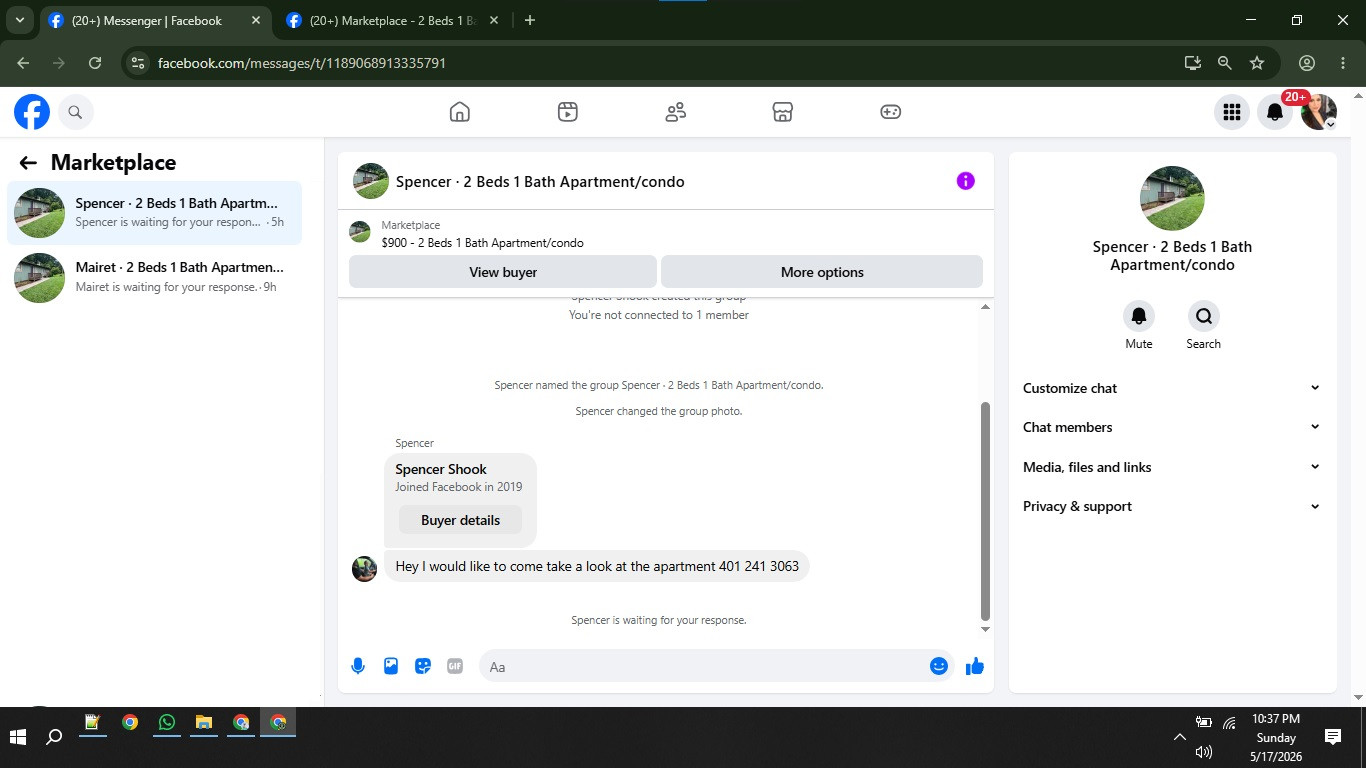
Task: Open conversation information purple icon
Action: pos(965,181)
